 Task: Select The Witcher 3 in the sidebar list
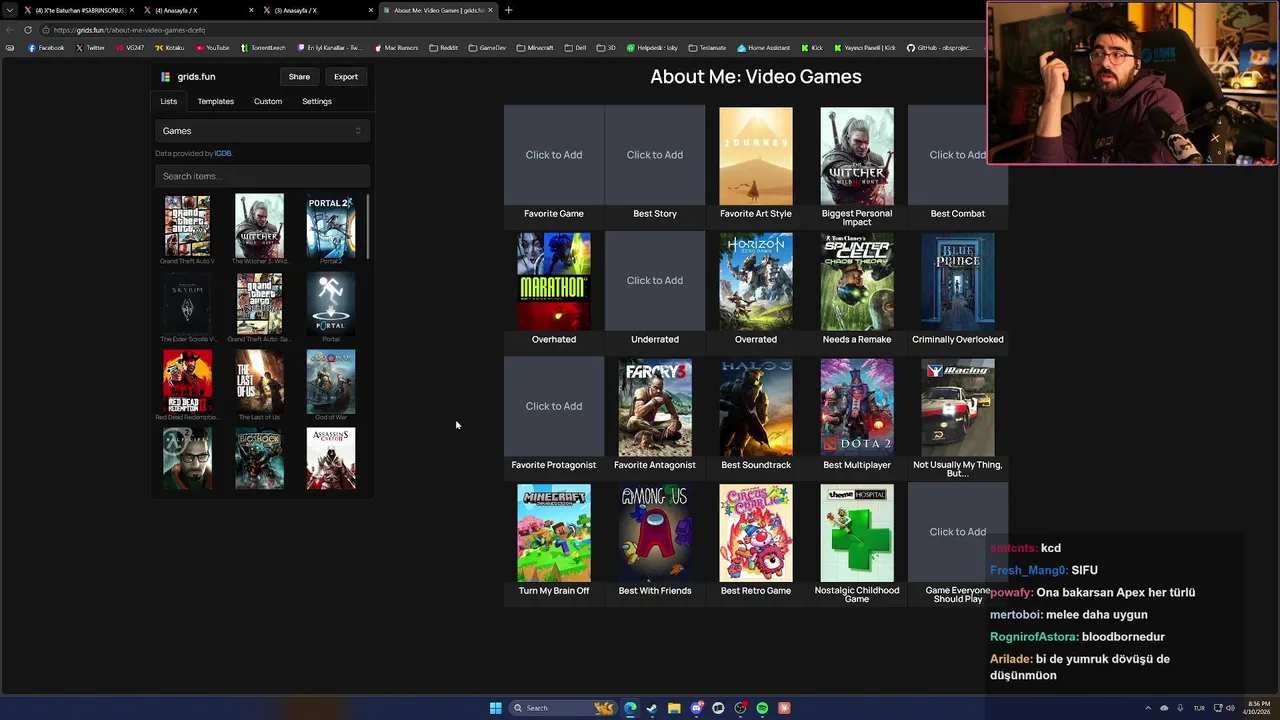(x=259, y=226)
